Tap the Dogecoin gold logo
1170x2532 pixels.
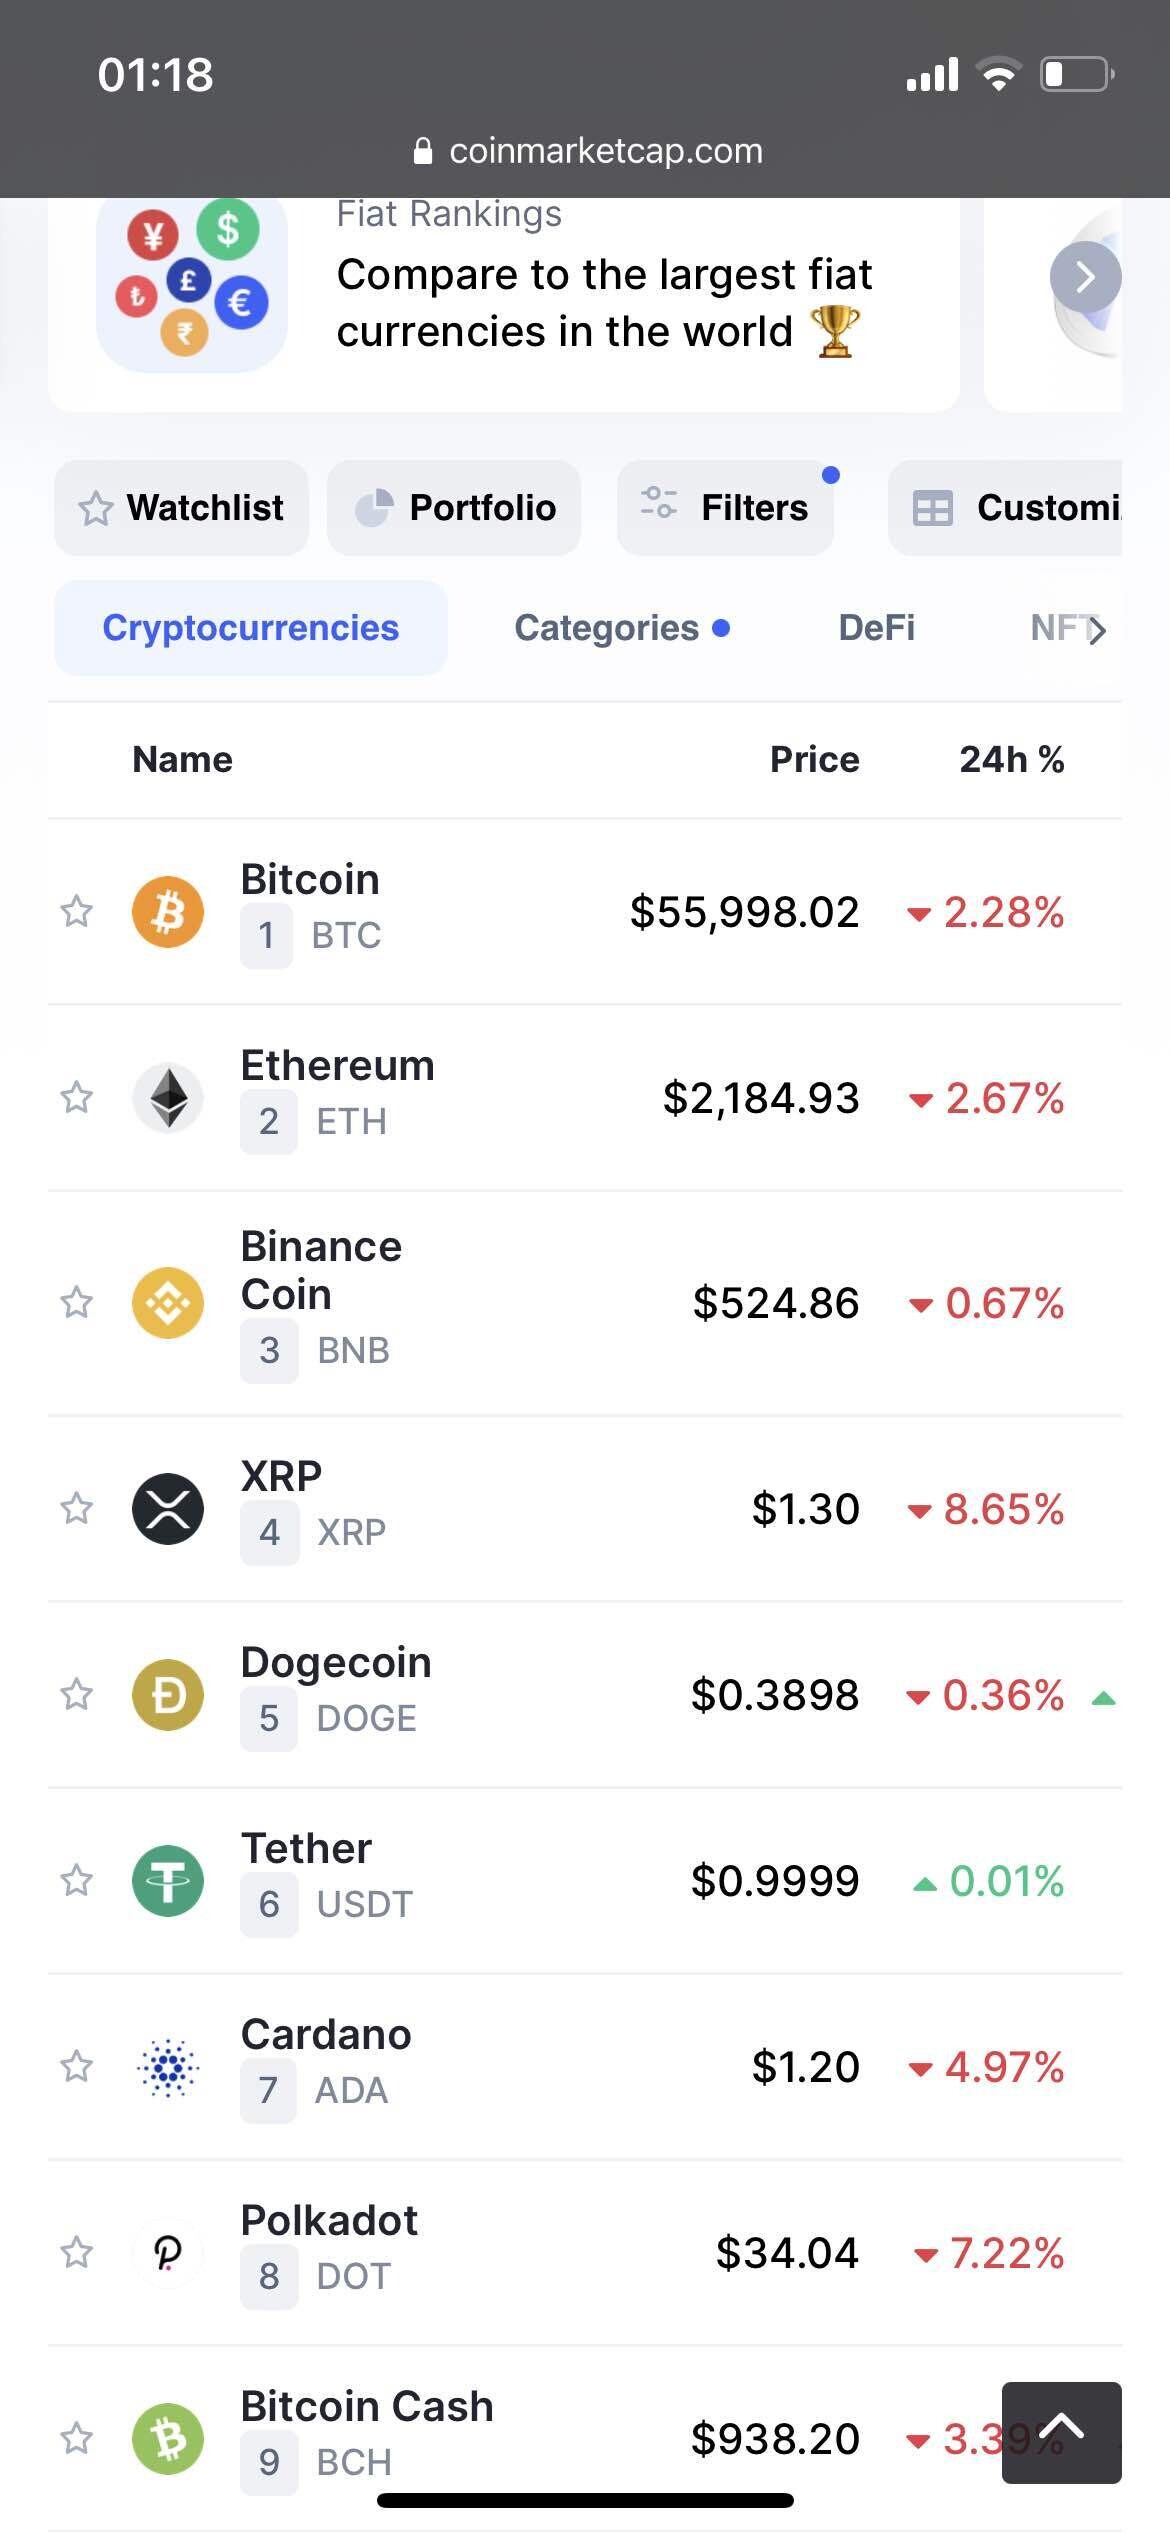pos(168,1694)
